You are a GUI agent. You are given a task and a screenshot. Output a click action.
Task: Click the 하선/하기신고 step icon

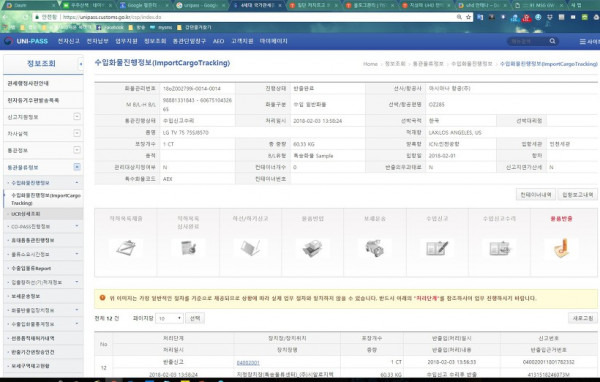(251, 248)
